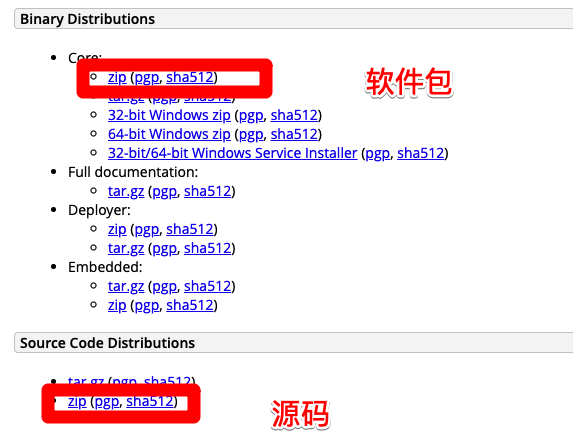573x443 pixels.
Task: Open Source Code zip sha512 checksum
Action: pyautogui.click(x=150, y=402)
